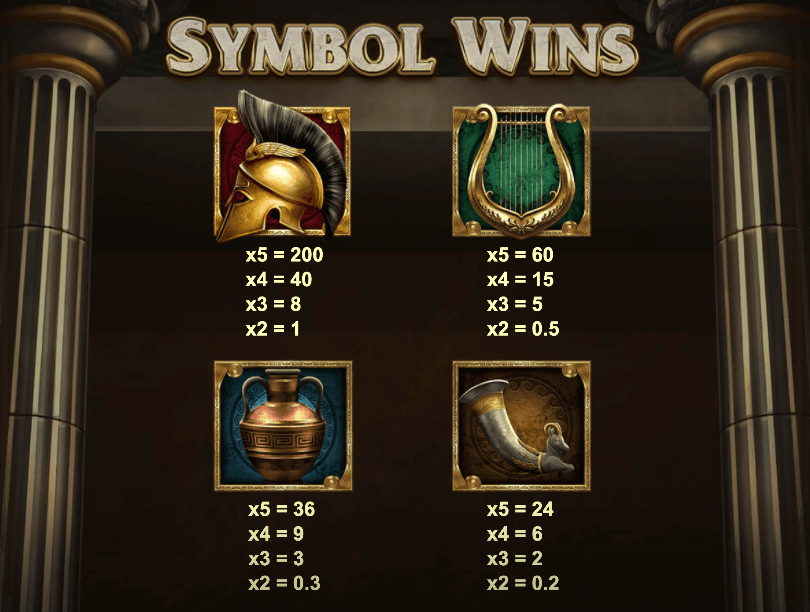Screen dimensions: 810x612
Task: Click the vase x2 = 0.3 payout
Action: 284,584
